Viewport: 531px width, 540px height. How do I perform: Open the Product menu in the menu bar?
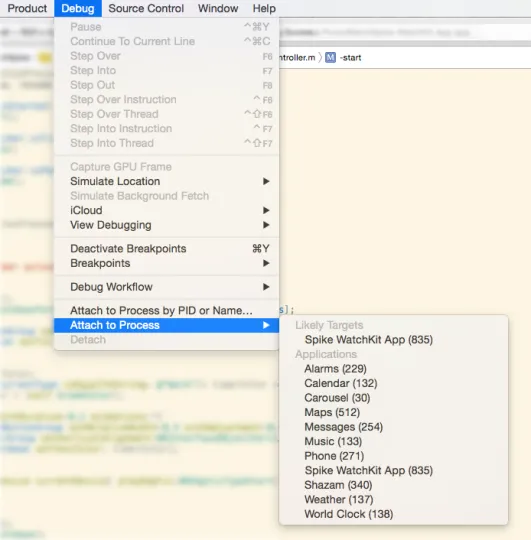[x=27, y=8]
